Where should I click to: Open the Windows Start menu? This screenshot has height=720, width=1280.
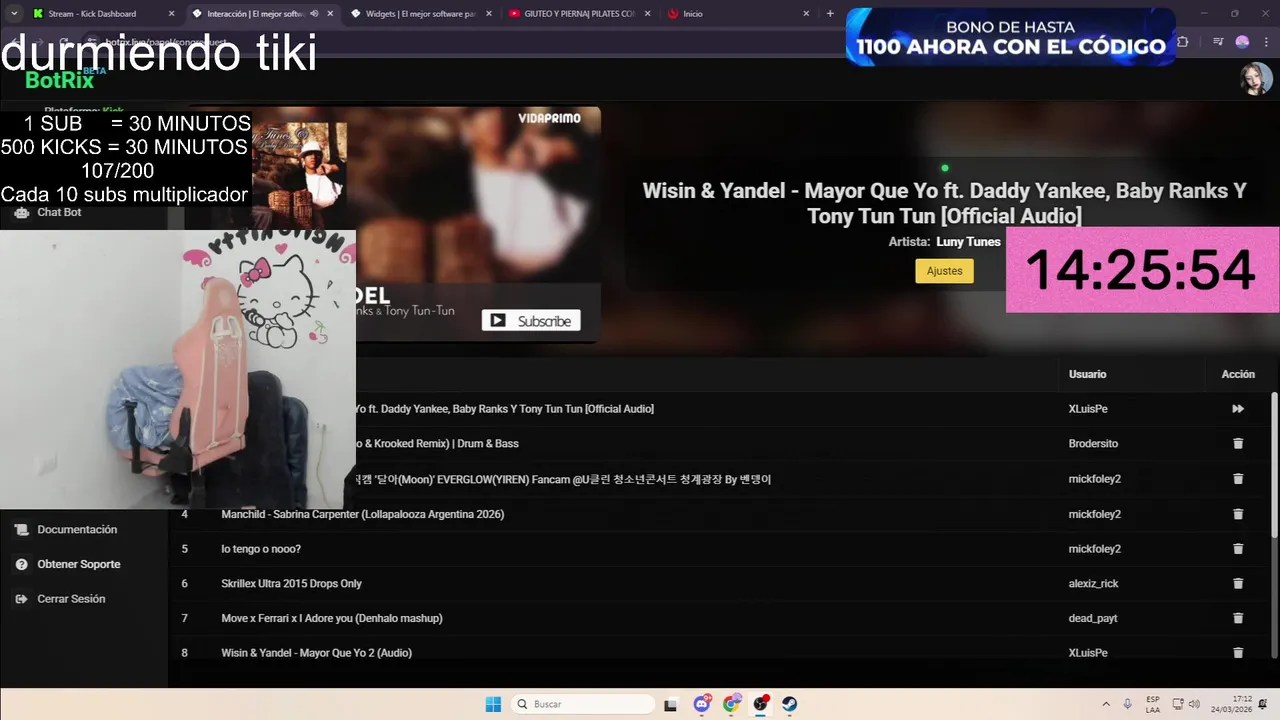coord(493,704)
